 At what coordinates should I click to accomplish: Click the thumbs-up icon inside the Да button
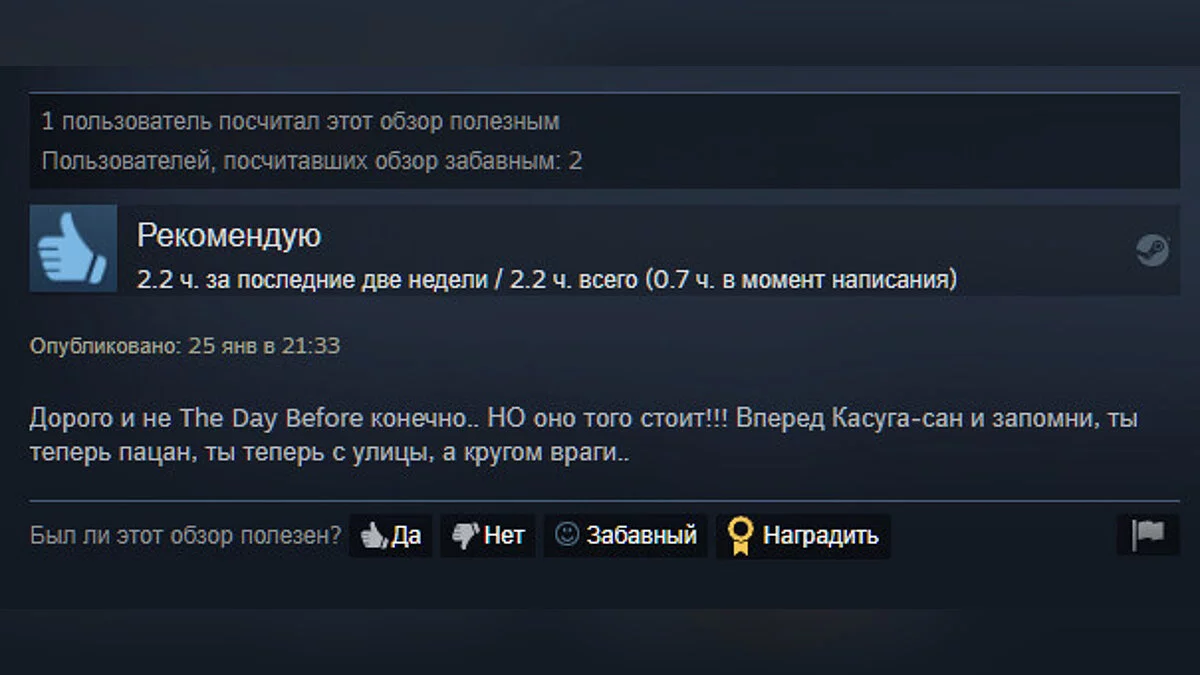pos(373,536)
